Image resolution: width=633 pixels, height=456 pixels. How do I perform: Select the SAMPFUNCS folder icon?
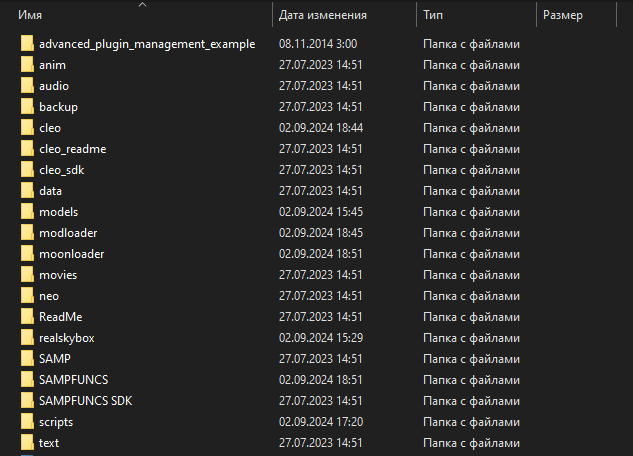27,380
